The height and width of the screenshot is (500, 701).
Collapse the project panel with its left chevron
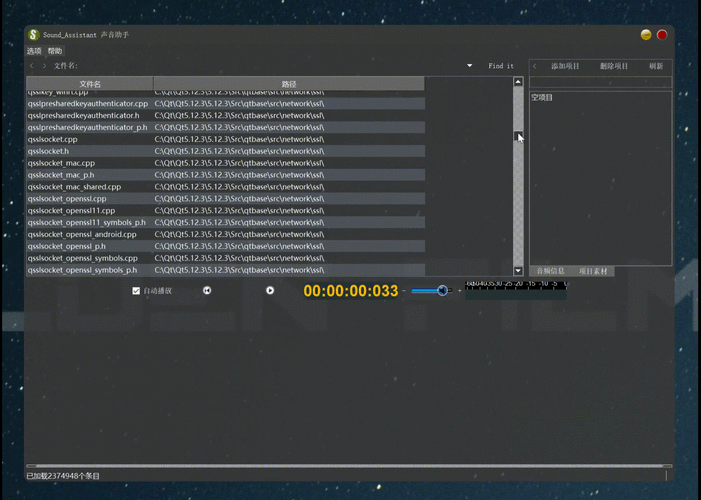tap(535, 66)
